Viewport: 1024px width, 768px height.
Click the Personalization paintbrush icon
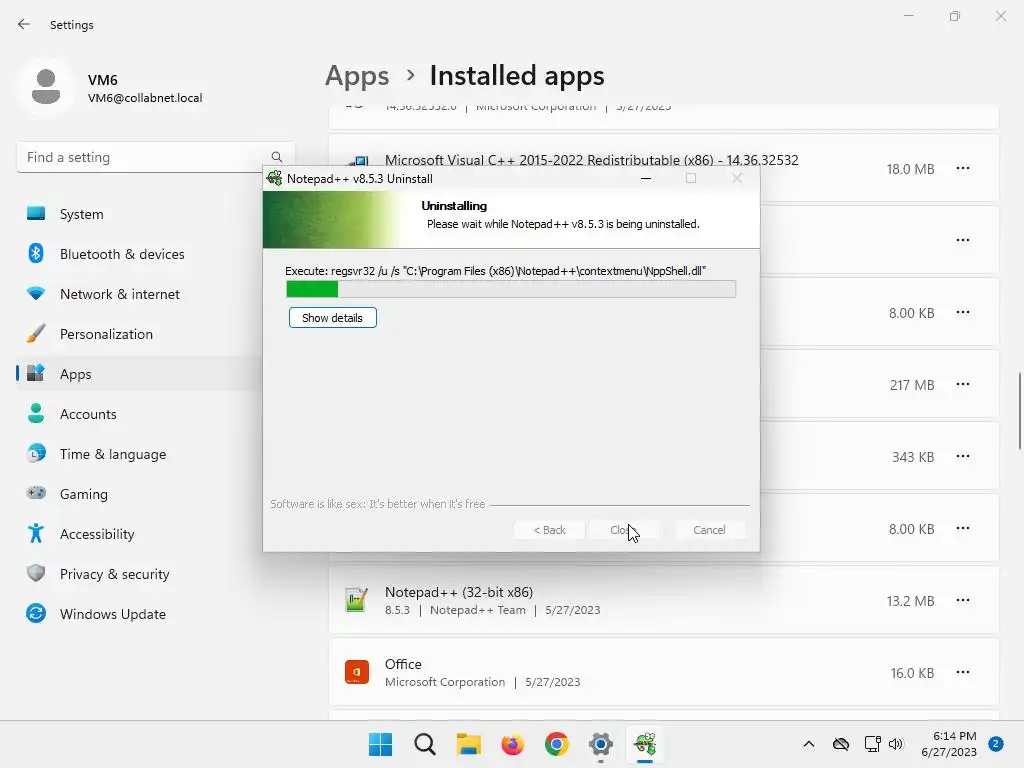tap(36, 333)
